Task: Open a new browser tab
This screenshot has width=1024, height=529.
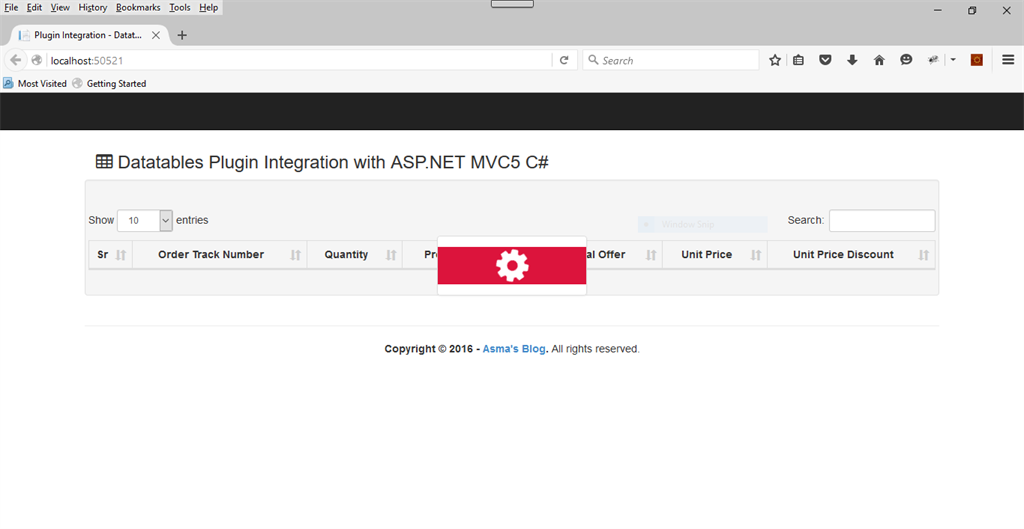Action: (x=182, y=35)
